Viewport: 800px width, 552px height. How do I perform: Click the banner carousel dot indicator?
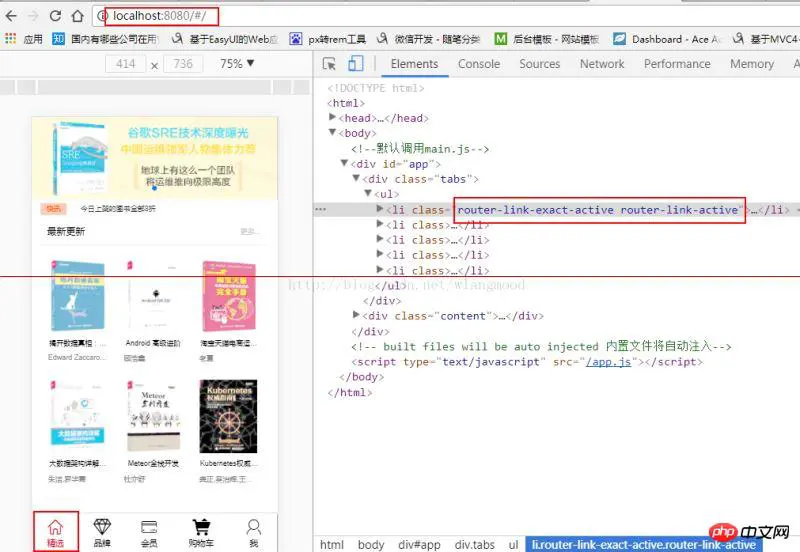point(155,188)
